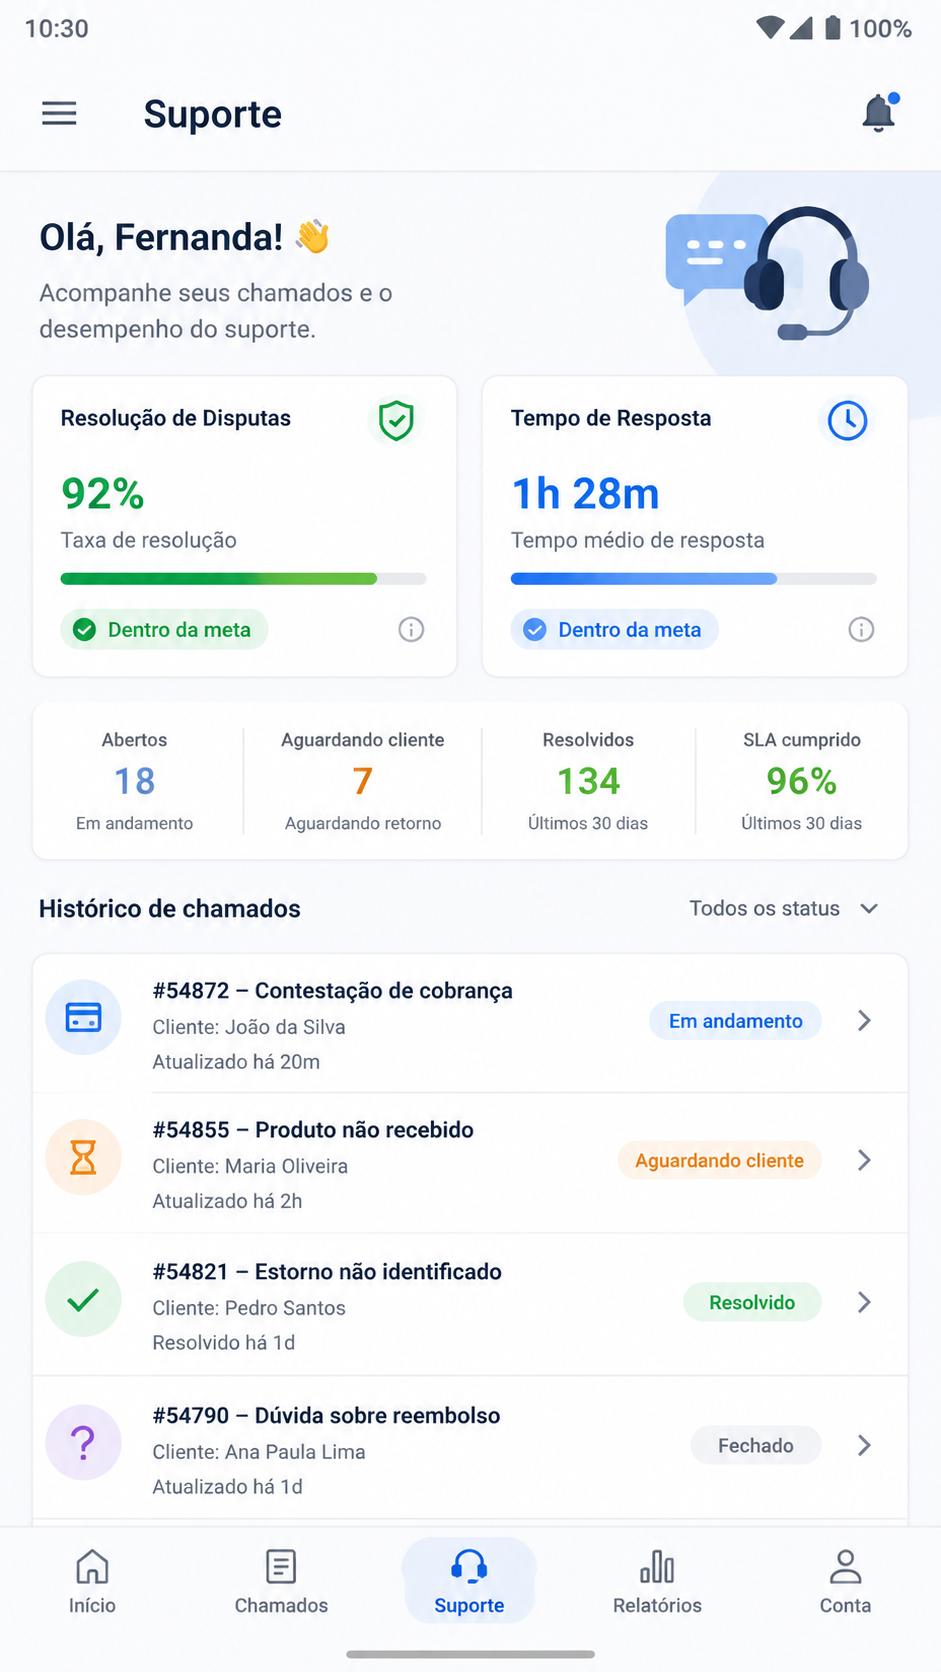Screen dimensions: 941x1672
Task: Tap the green shield icon on dispute card
Action: [x=396, y=420]
